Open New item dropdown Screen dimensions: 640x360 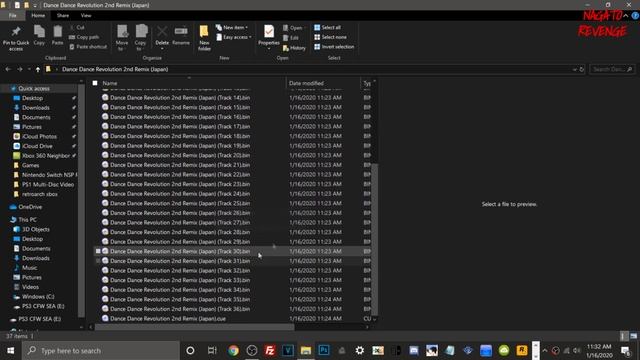point(232,27)
